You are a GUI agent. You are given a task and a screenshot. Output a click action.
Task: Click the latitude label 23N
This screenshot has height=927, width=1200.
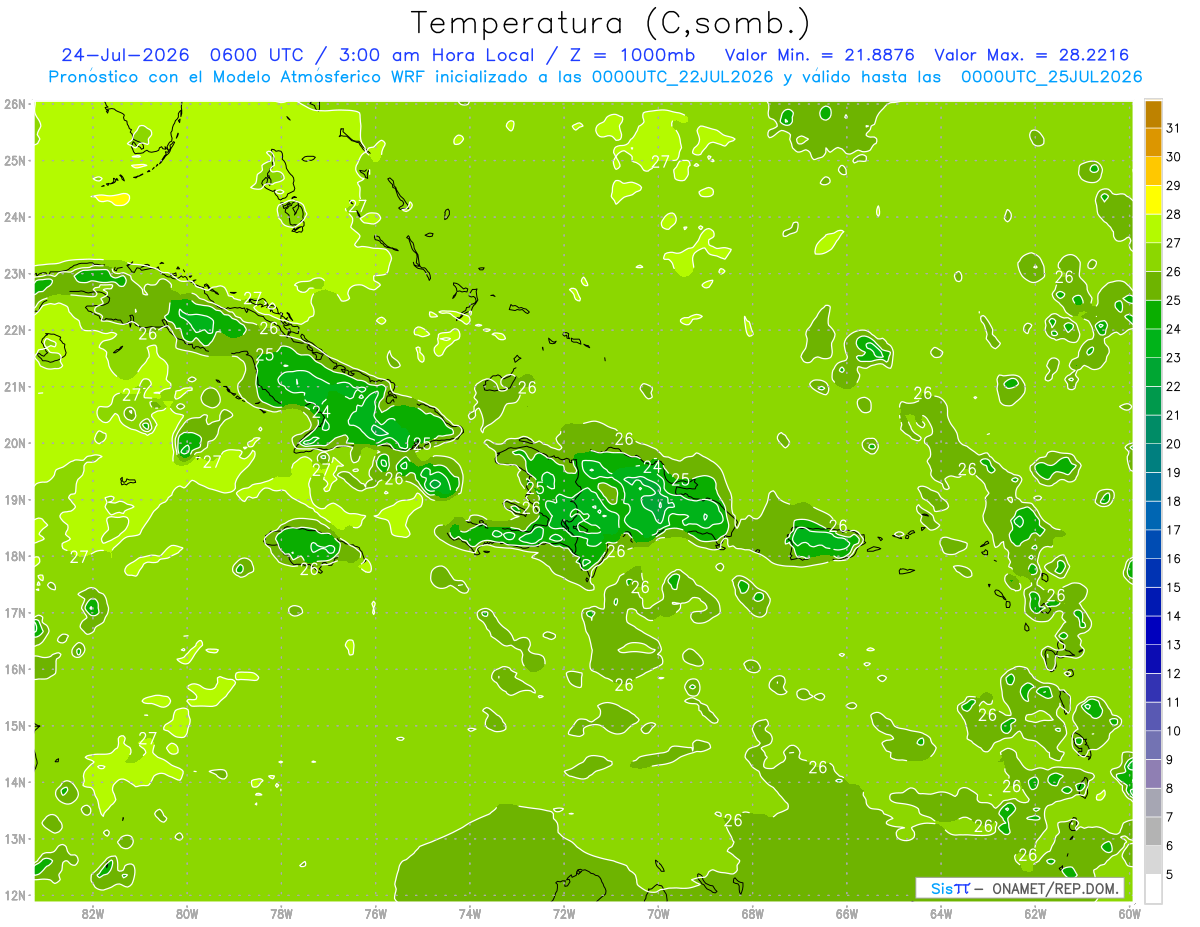15,273
